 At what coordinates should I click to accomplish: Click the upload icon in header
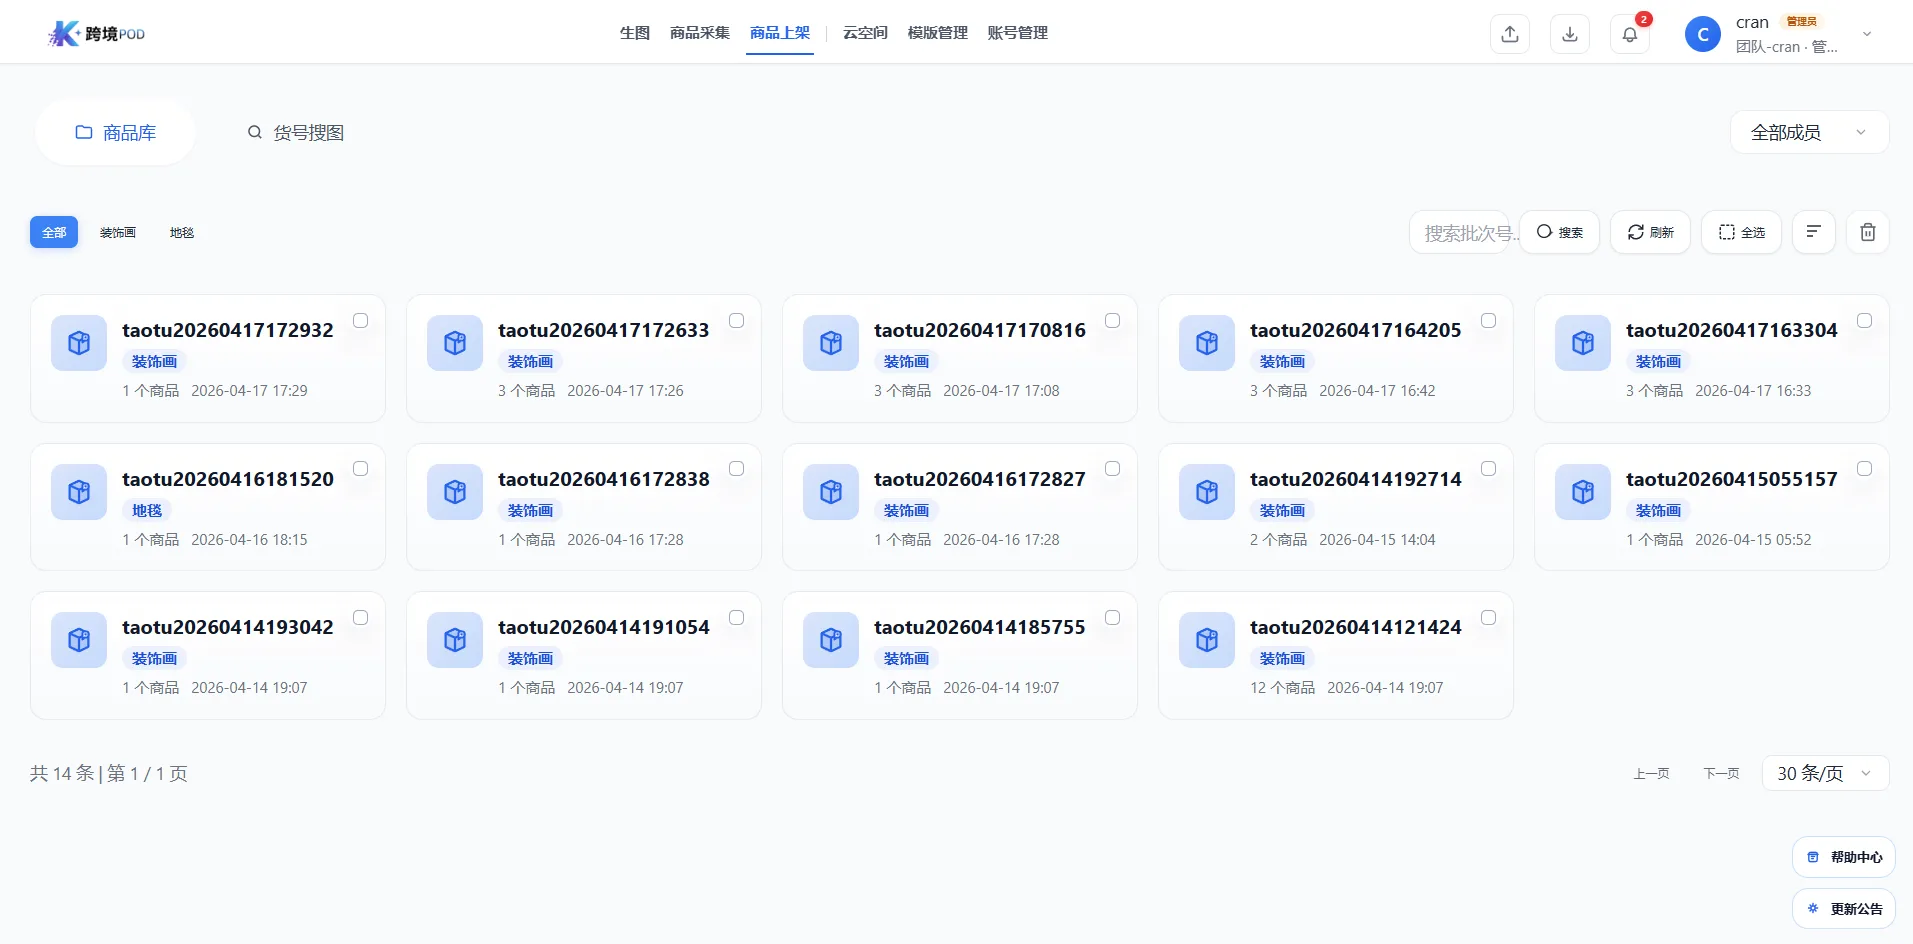click(1509, 34)
